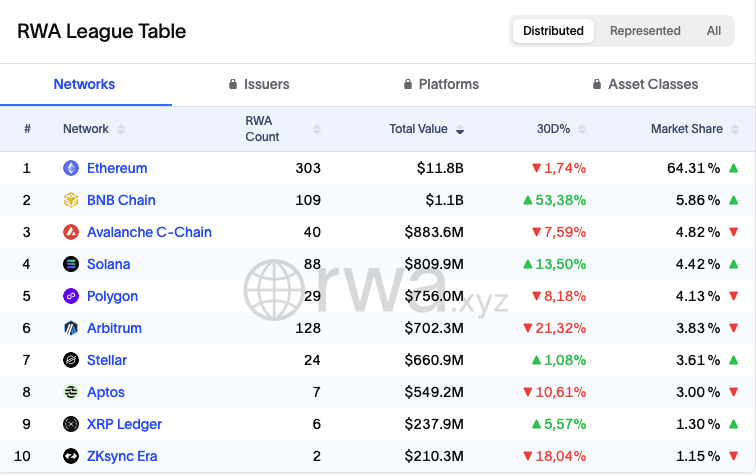The height and width of the screenshot is (475, 756).
Task: Sort table by RWA Count column
Action: pyautogui.click(x=283, y=129)
